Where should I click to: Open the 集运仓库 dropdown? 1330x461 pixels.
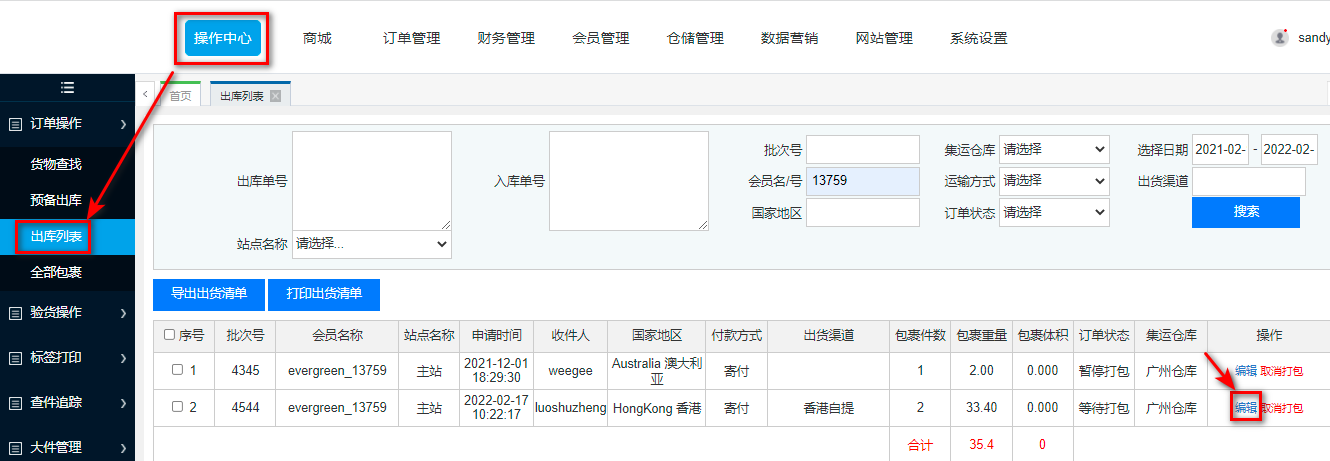point(1054,150)
